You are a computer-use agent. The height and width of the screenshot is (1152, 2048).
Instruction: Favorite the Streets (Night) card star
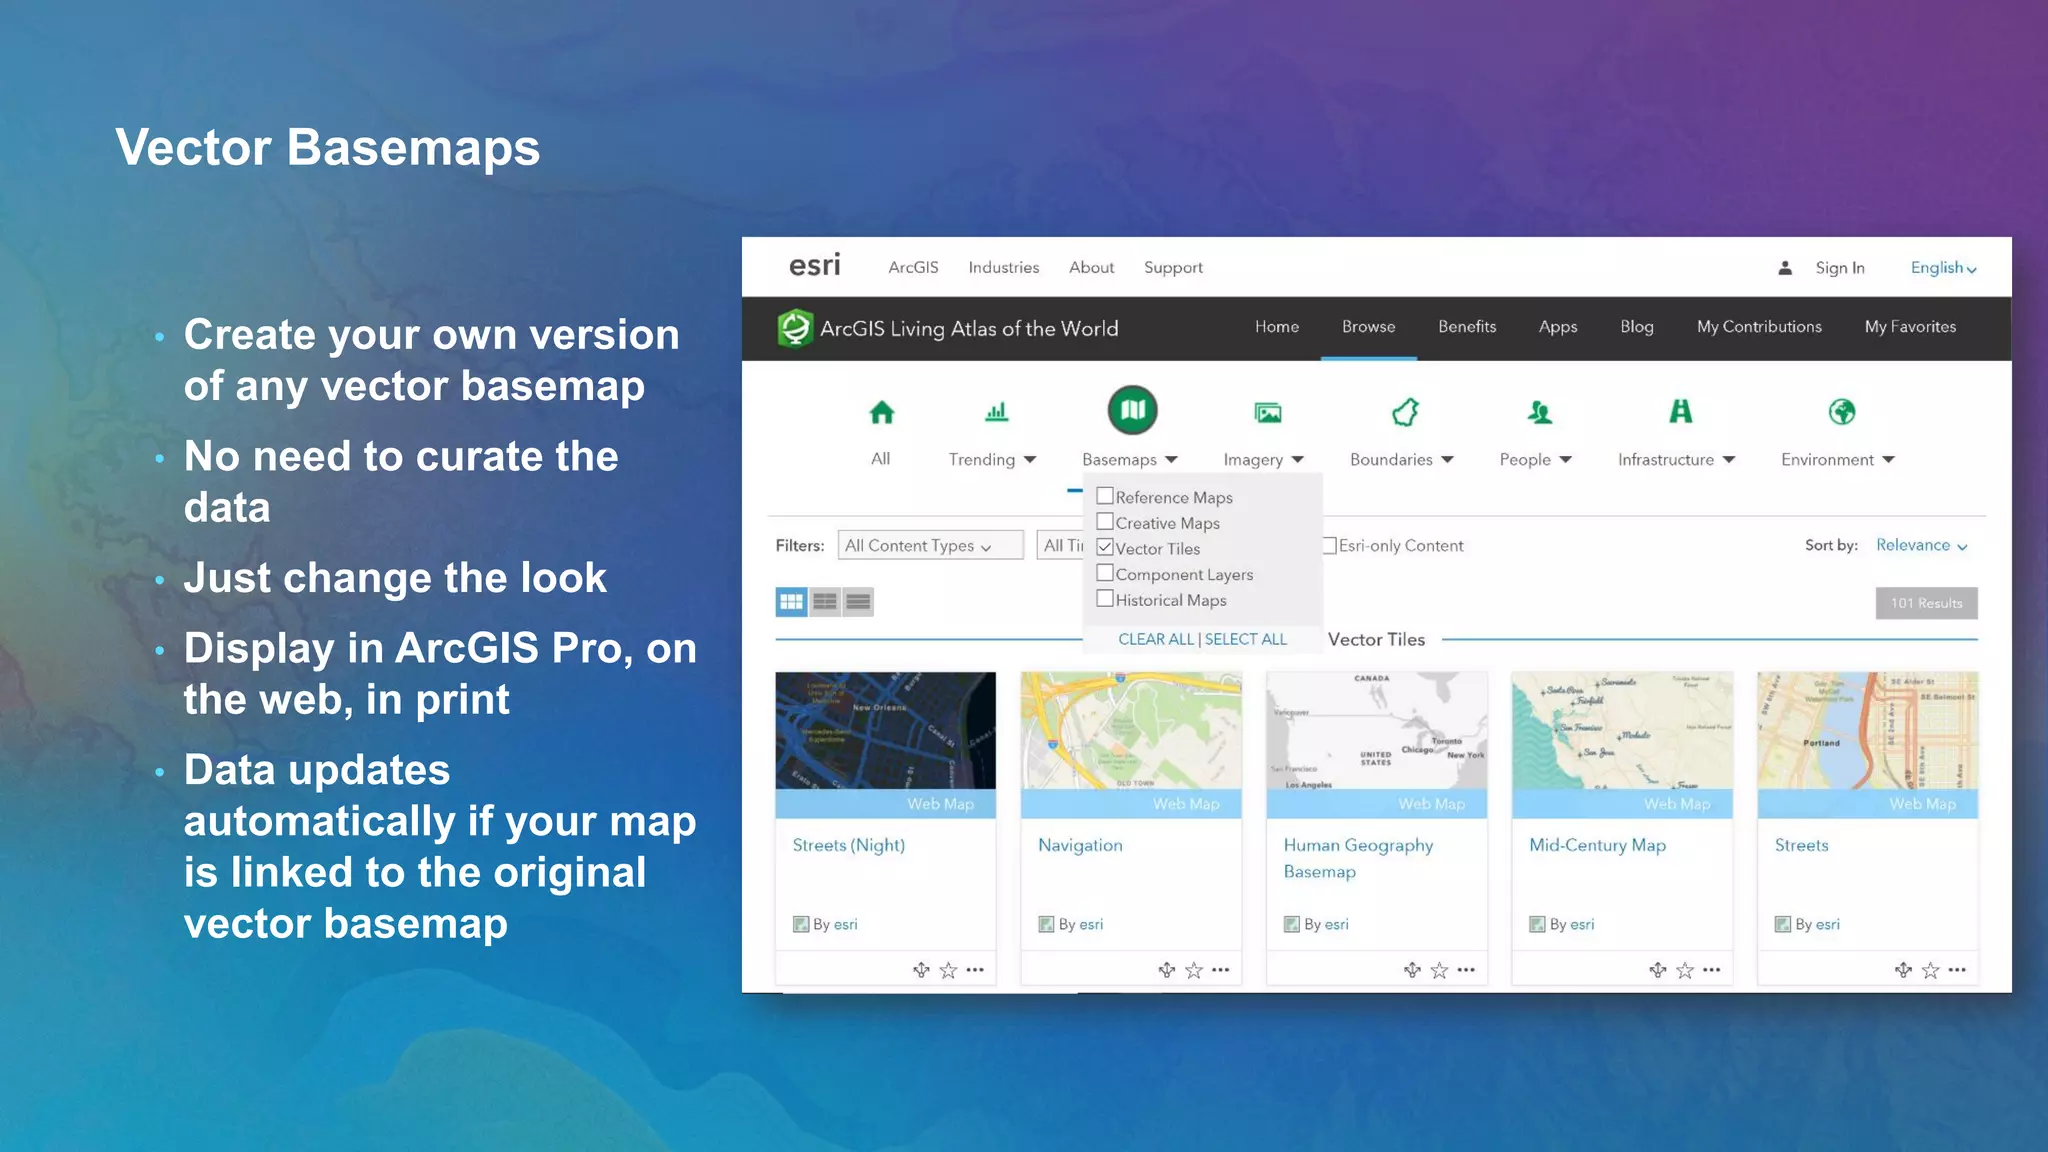pos(948,970)
